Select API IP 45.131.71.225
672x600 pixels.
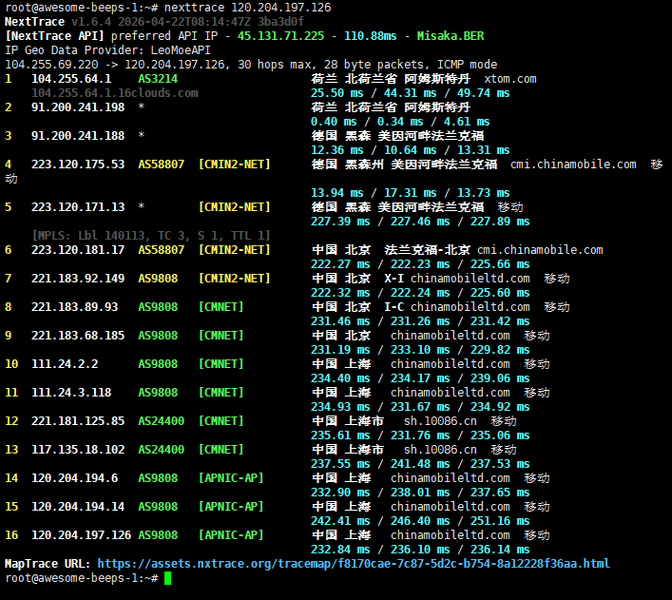coord(281,36)
